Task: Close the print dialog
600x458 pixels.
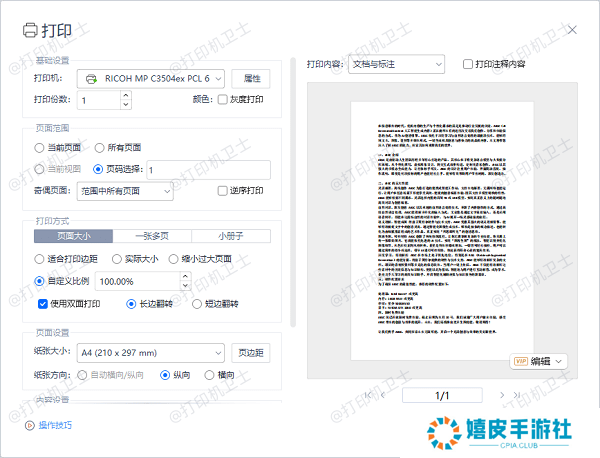Action: click(x=571, y=28)
